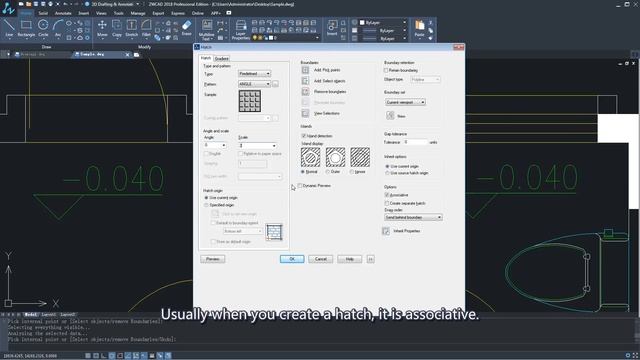The image size is (640, 360).
Task: Click the hatch pattern Sample swatch
Action: [x=250, y=101]
